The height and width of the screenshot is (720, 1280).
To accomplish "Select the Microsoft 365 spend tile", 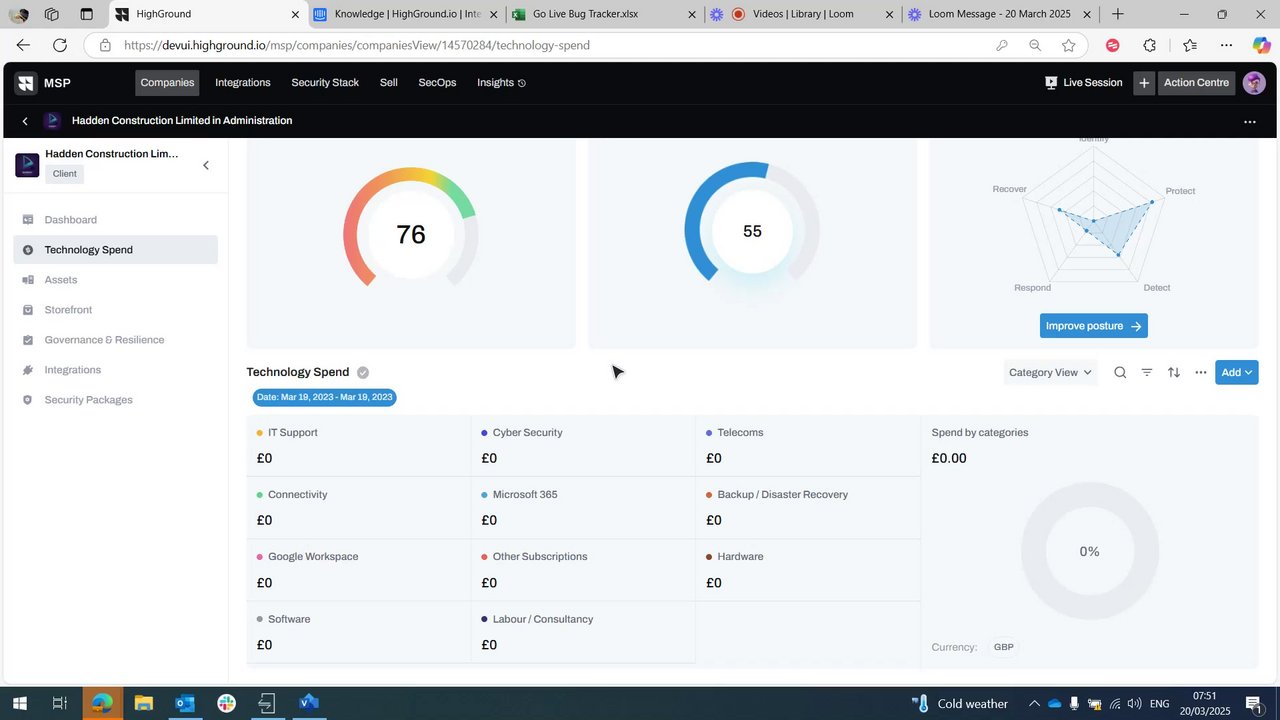I will [x=583, y=507].
